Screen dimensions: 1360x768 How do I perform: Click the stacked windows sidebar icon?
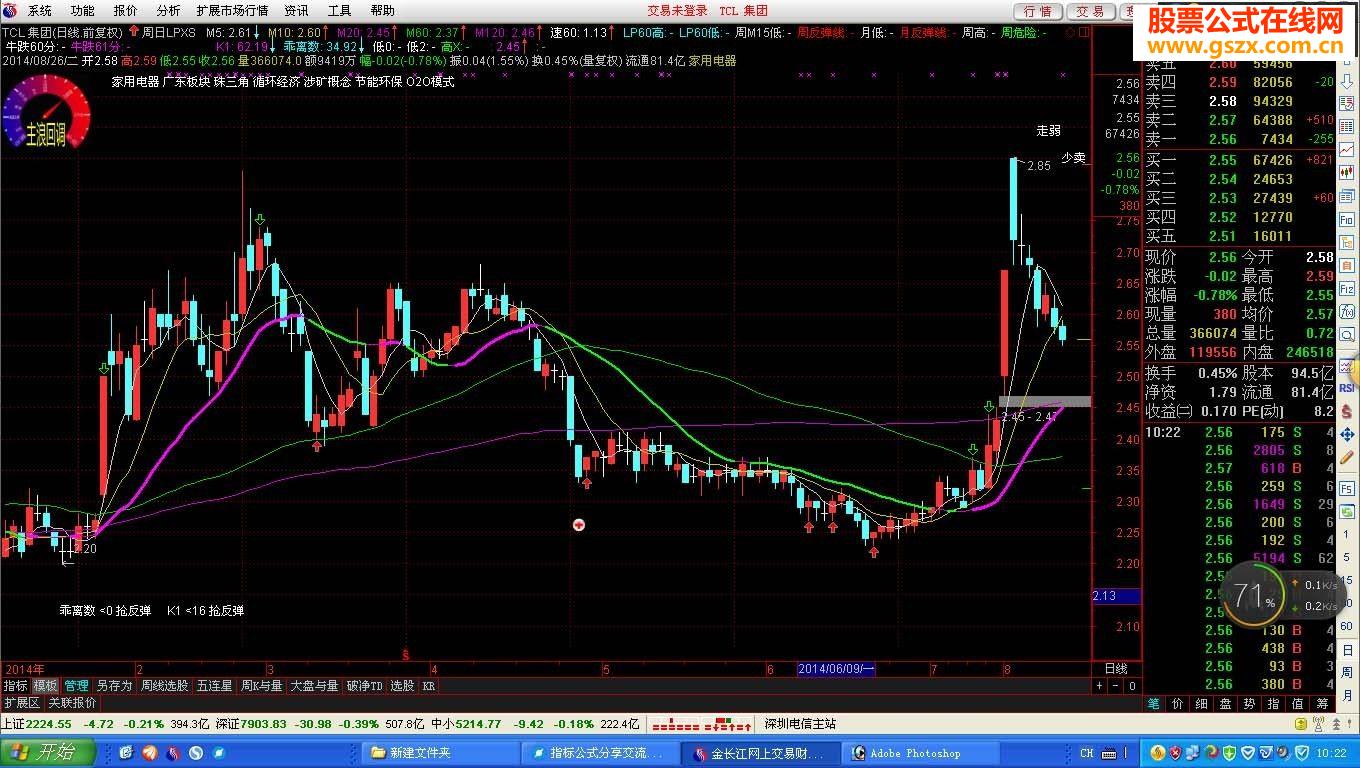(1346, 195)
